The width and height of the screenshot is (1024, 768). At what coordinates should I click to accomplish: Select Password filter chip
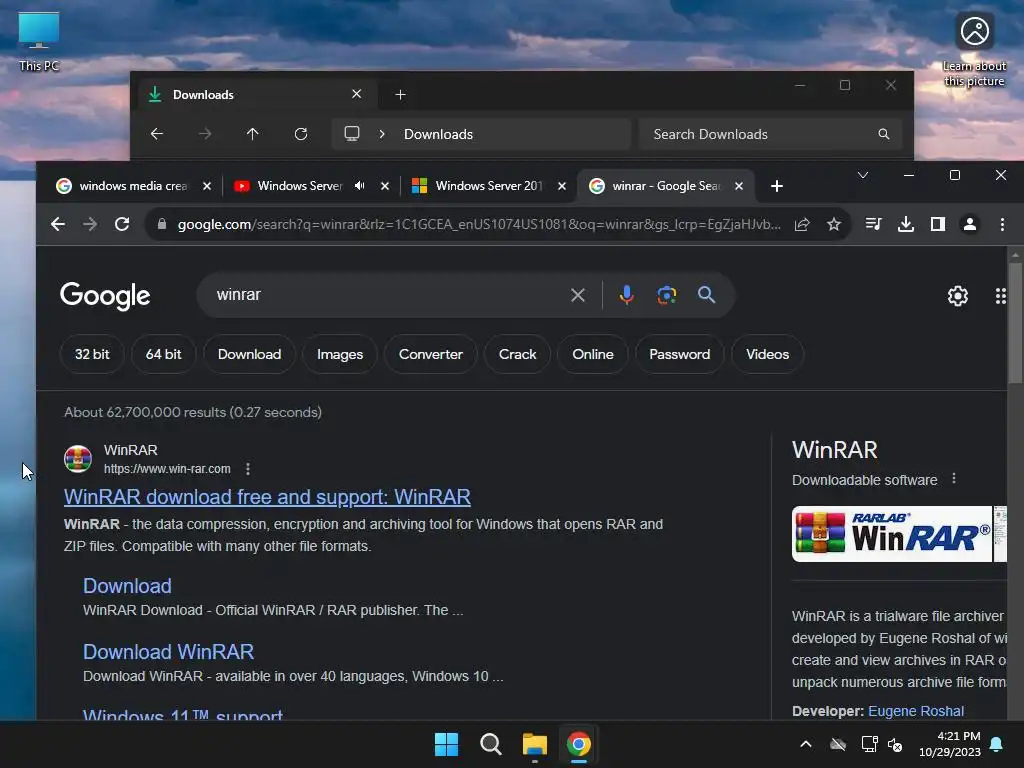pos(679,354)
